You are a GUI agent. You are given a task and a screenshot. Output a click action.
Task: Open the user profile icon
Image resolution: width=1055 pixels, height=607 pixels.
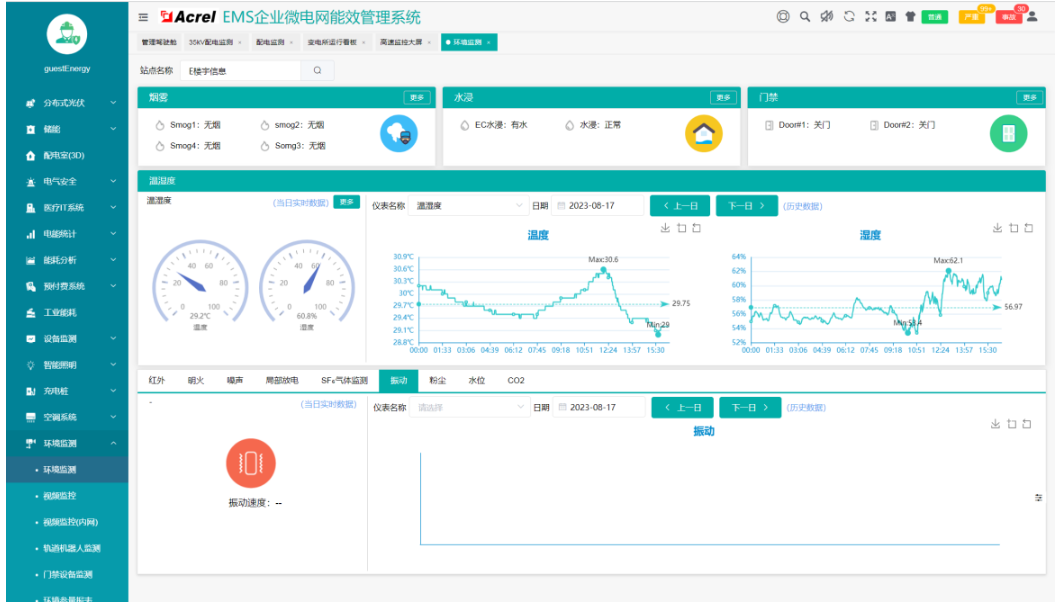1032,17
